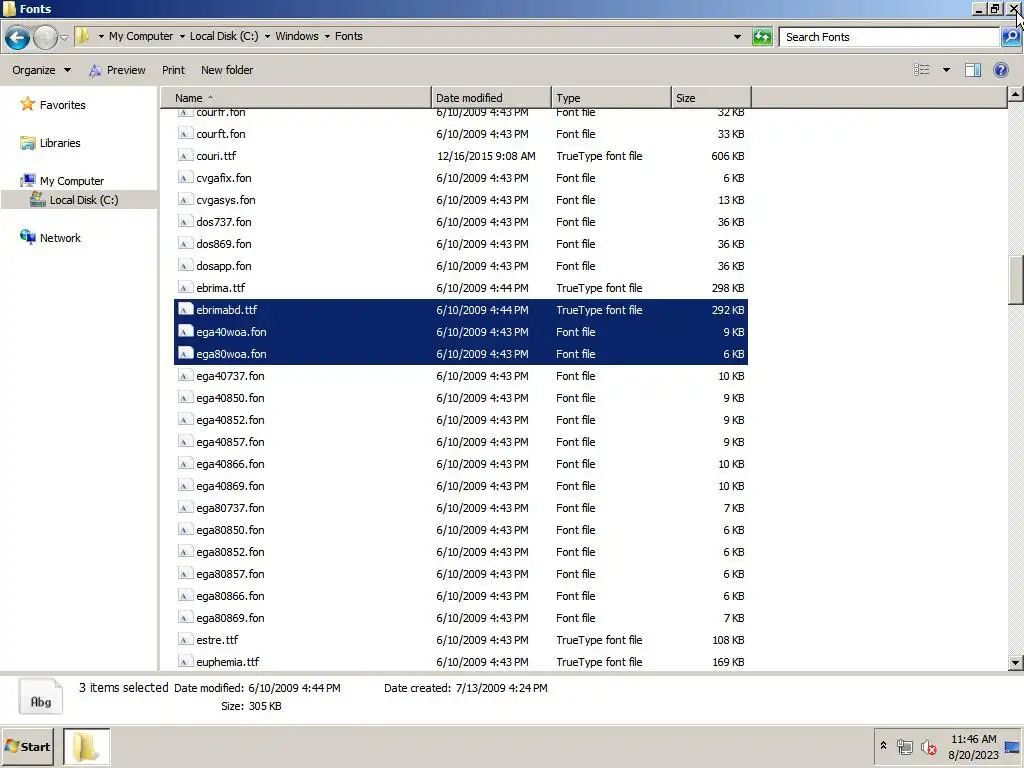Click the network tray icon

[904, 746]
